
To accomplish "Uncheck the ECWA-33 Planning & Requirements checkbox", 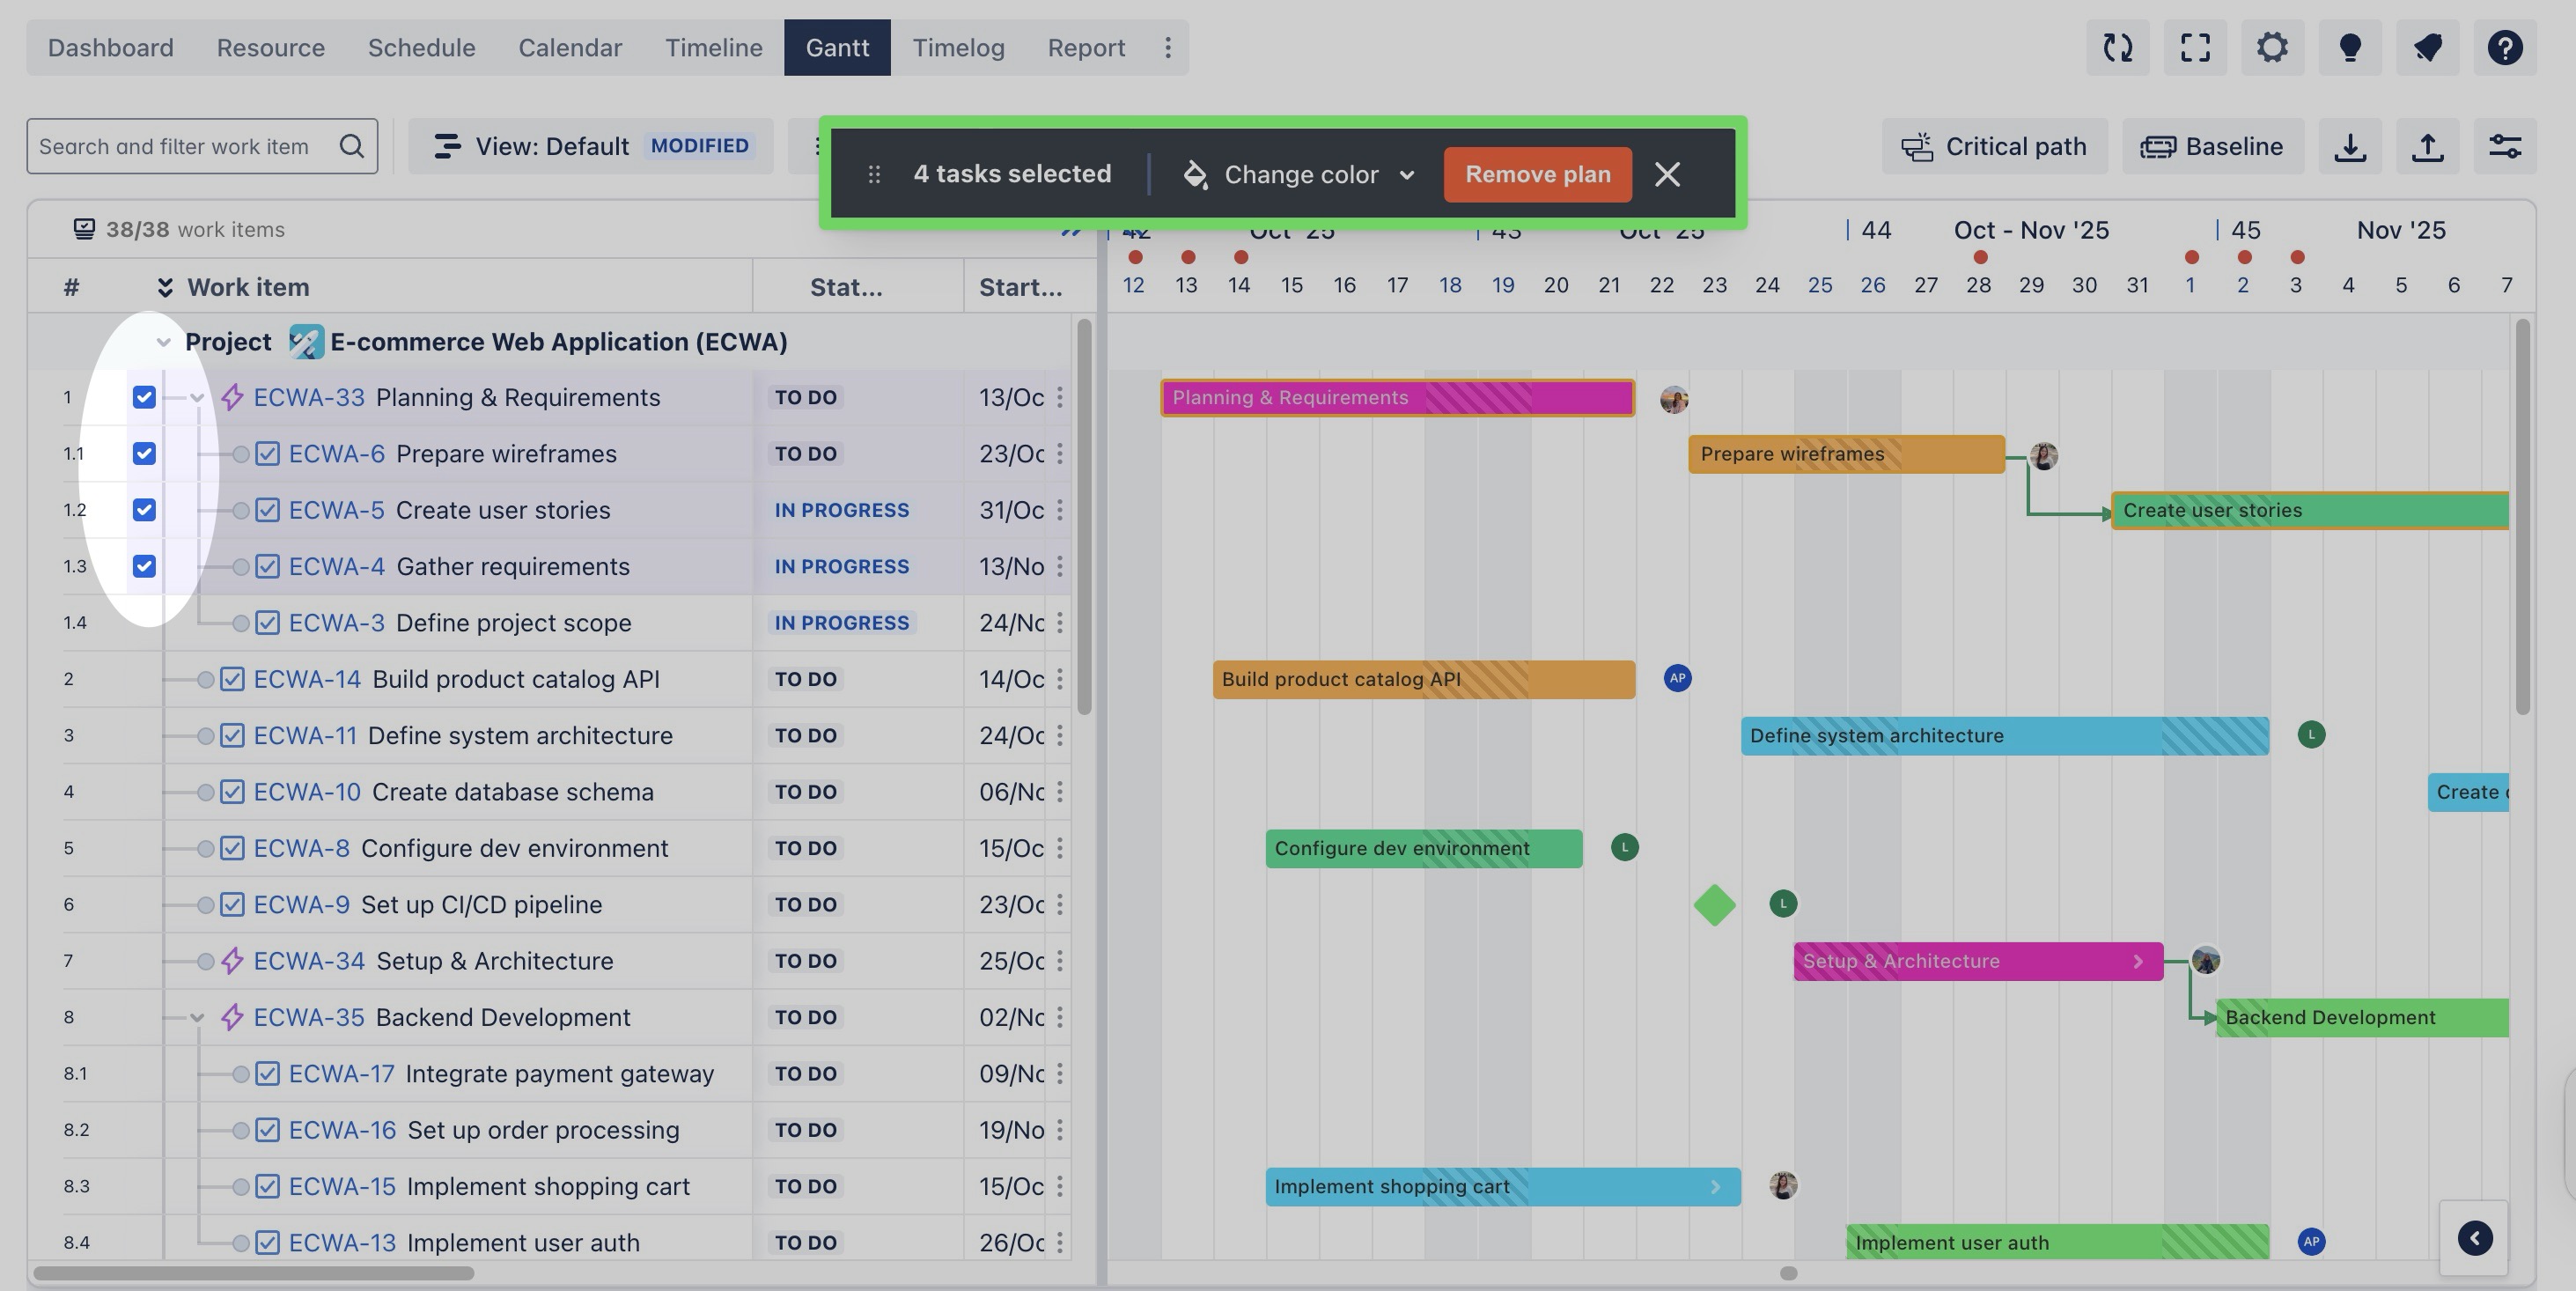I will tap(144, 397).
